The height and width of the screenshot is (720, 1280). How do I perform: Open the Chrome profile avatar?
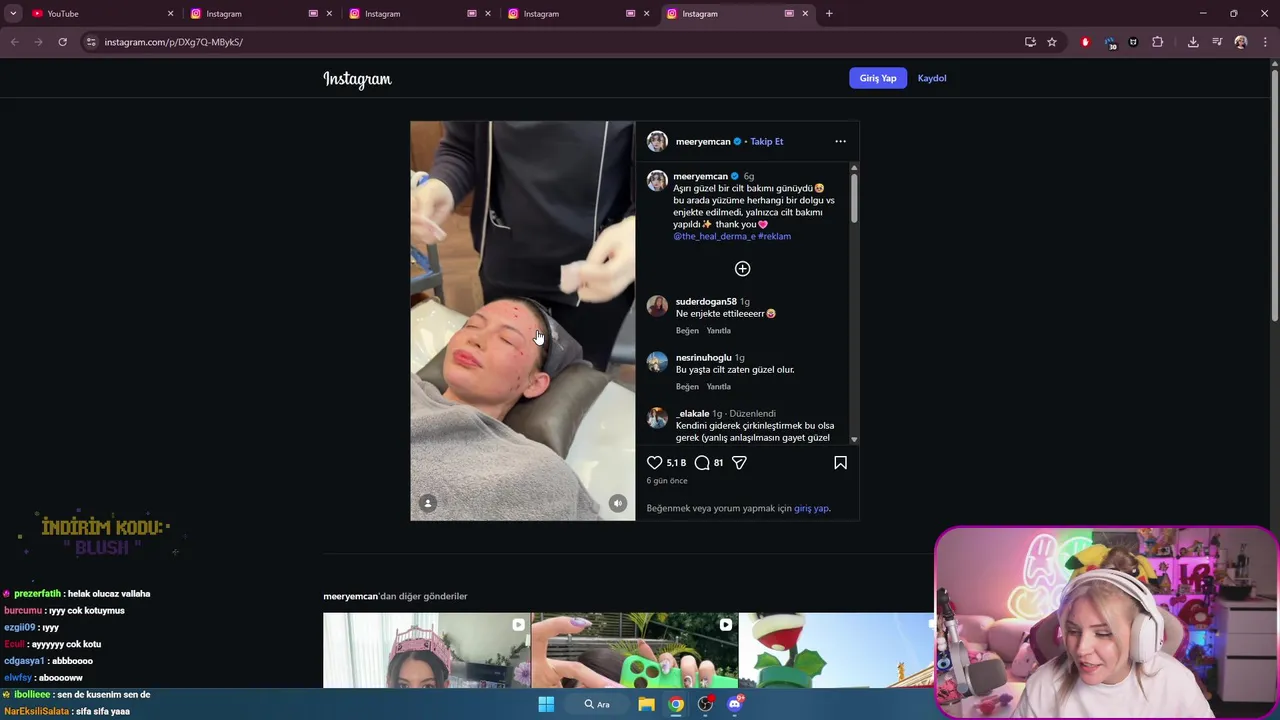[1241, 42]
